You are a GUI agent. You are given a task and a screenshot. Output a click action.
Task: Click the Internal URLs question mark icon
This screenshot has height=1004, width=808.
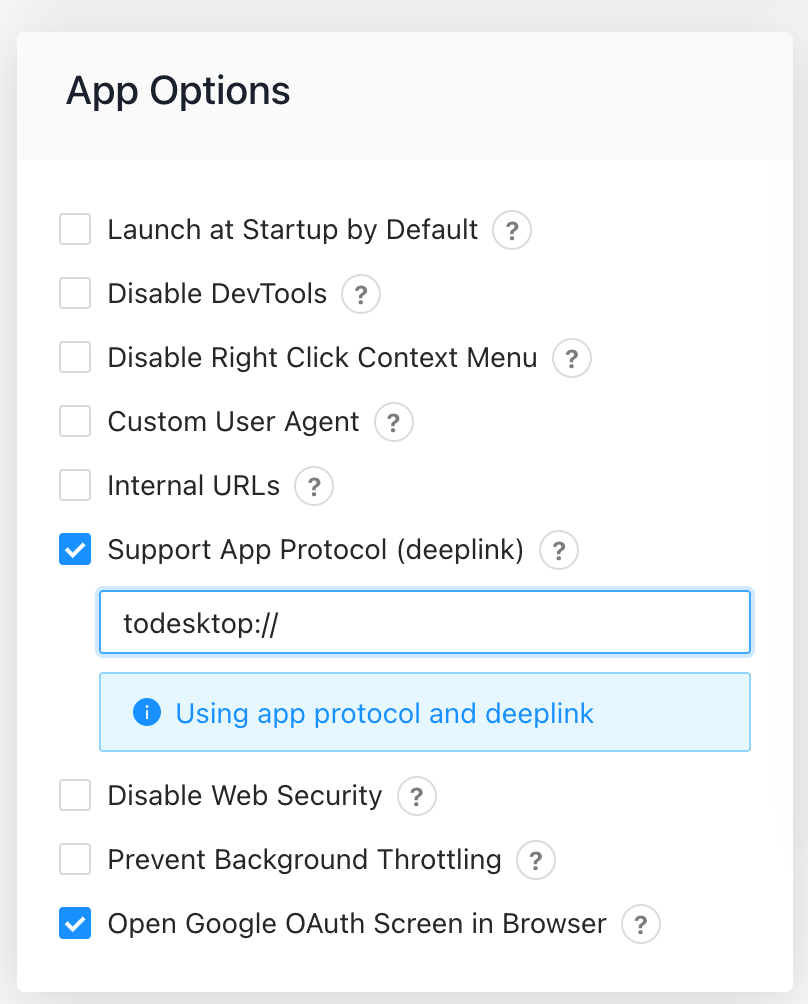pos(313,486)
